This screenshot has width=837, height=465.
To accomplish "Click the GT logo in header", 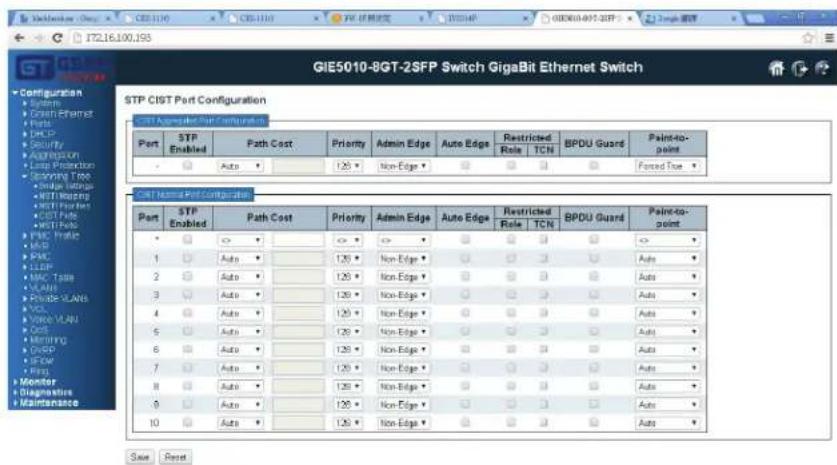I will (x=35, y=68).
